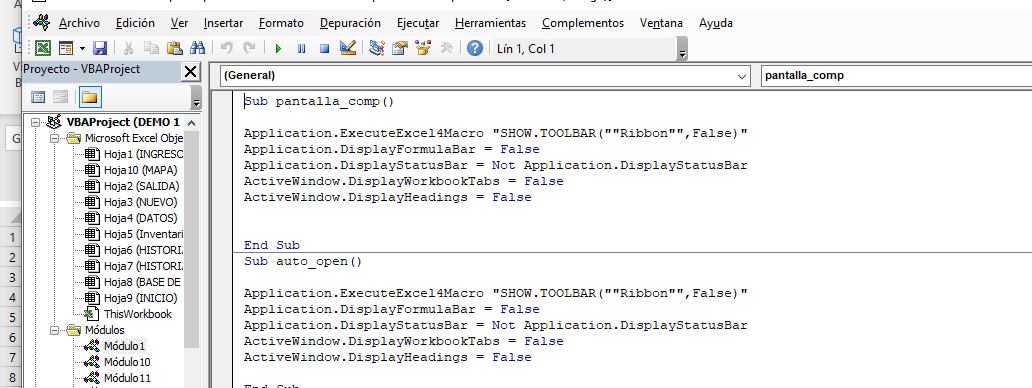Click the Copy toolbar icon

151,48
